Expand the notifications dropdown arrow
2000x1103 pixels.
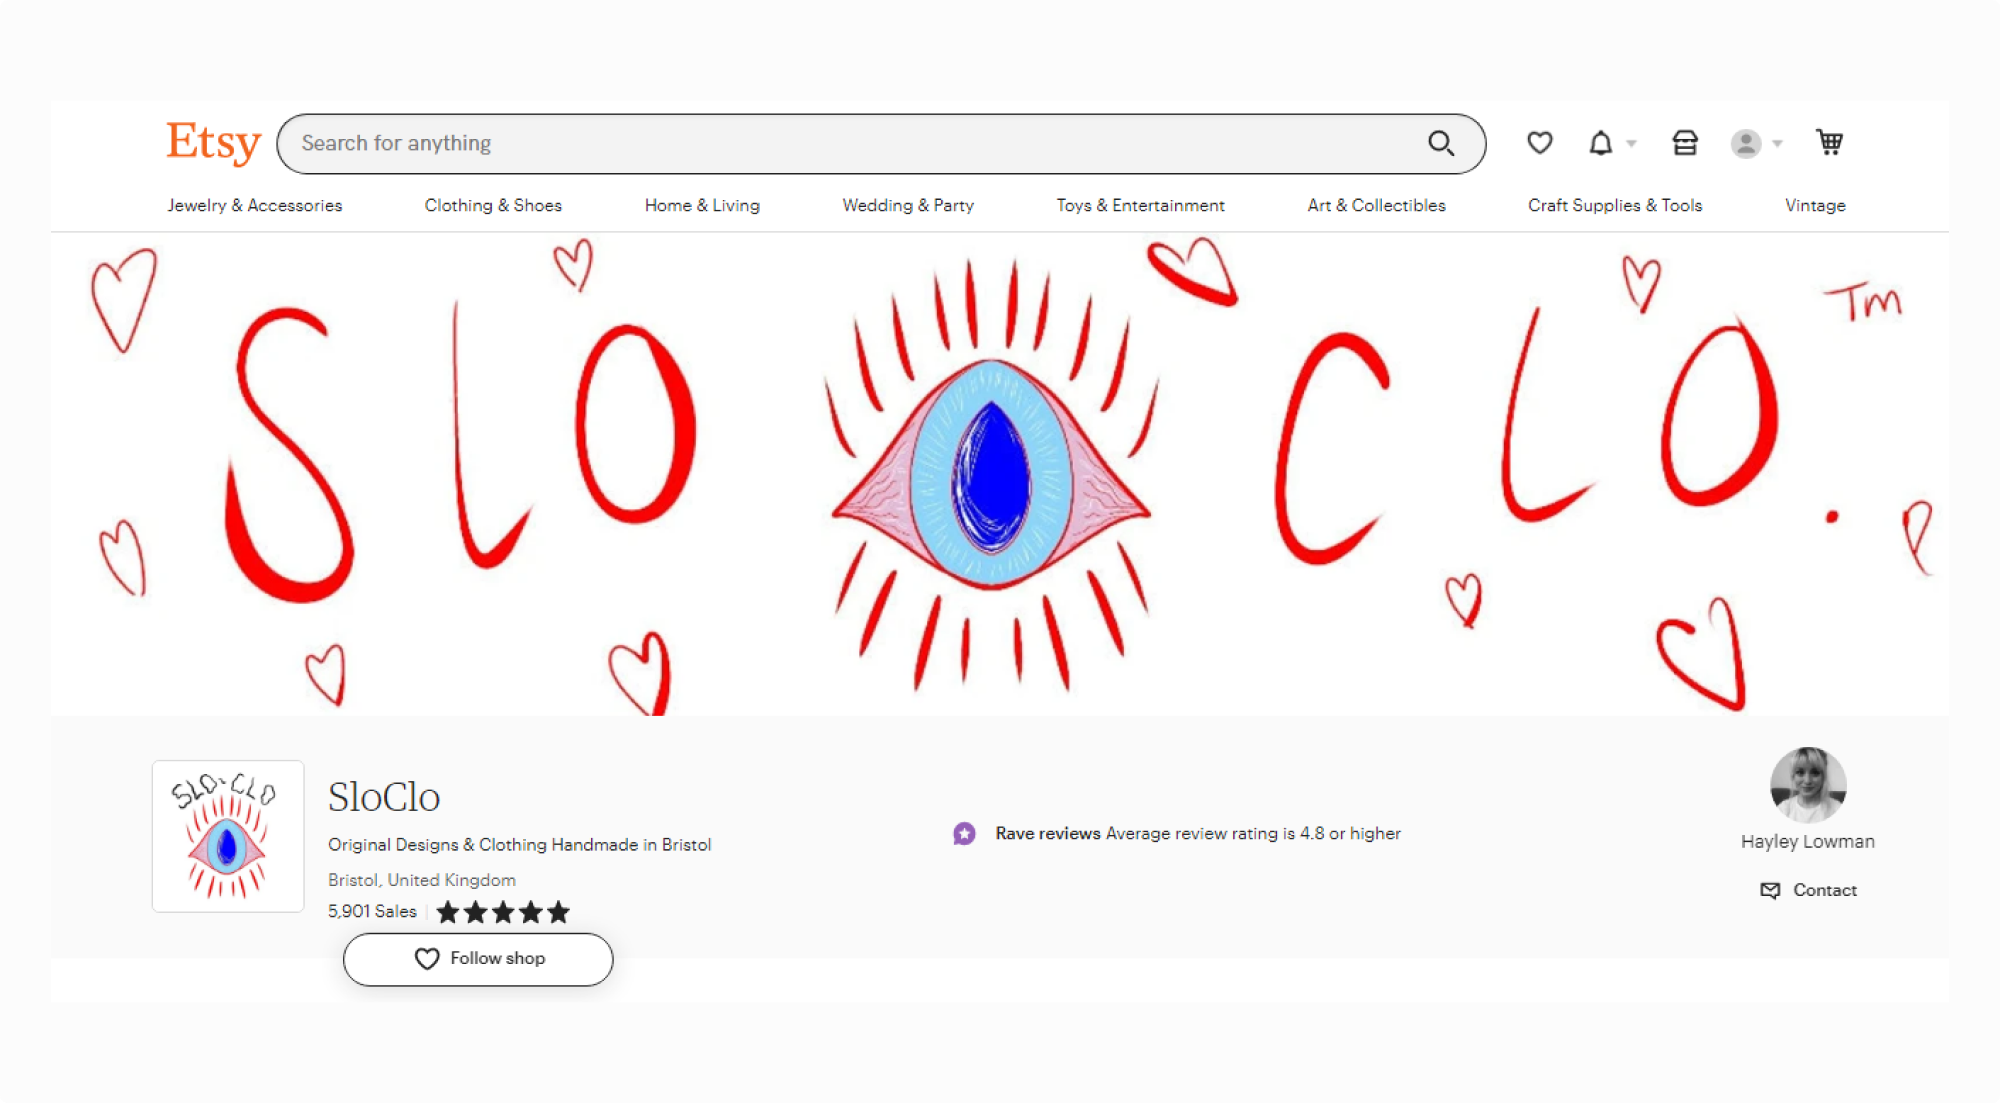pos(1631,144)
